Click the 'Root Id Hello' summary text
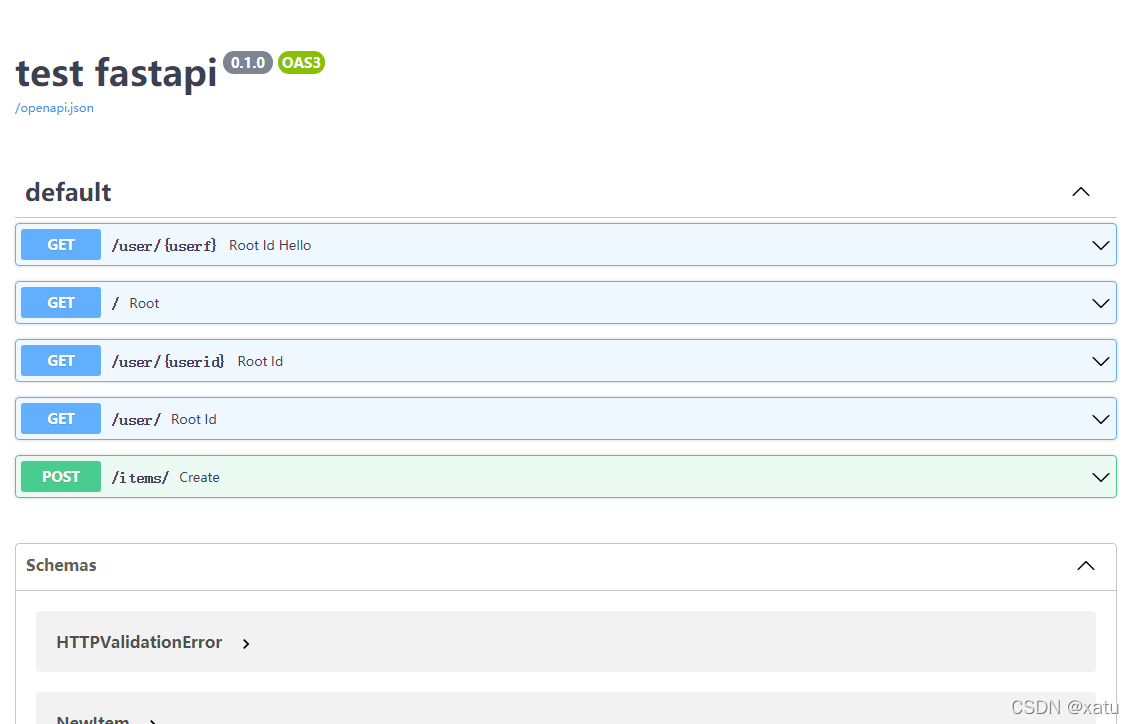 [270, 245]
